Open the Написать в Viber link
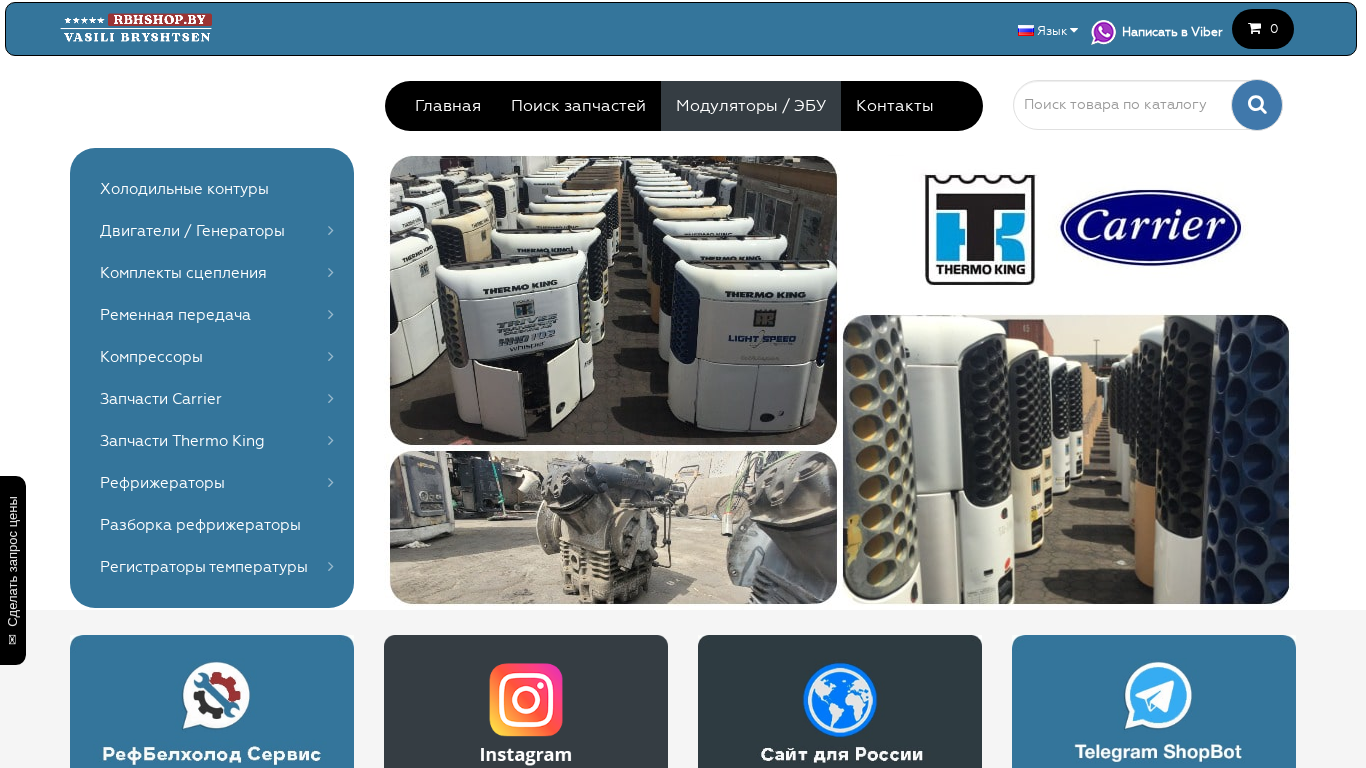The width and height of the screenshot is (1366, 768). [1172, 32]
